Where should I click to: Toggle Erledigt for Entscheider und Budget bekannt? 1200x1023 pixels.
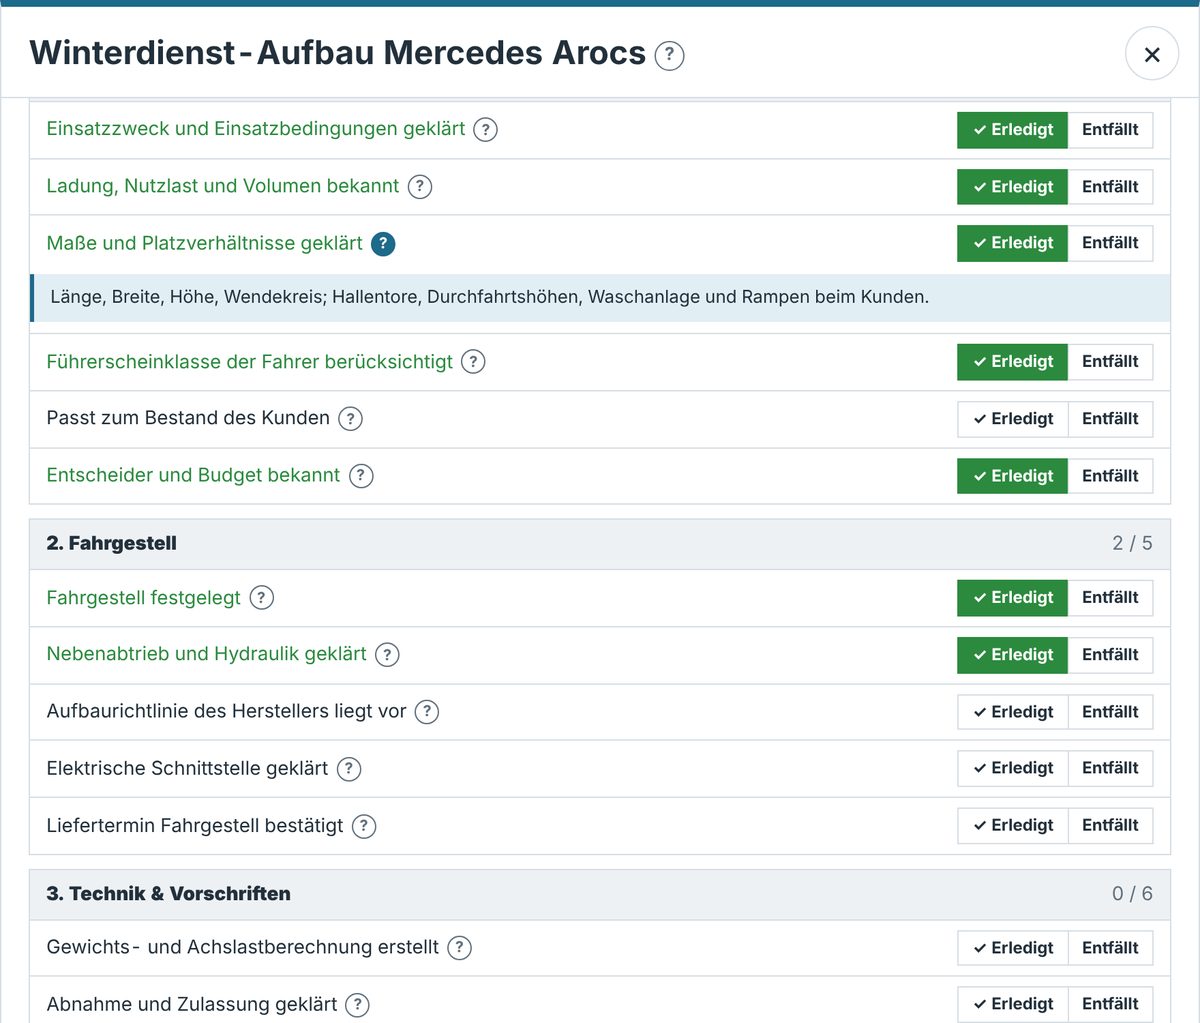coord(1012,476)
